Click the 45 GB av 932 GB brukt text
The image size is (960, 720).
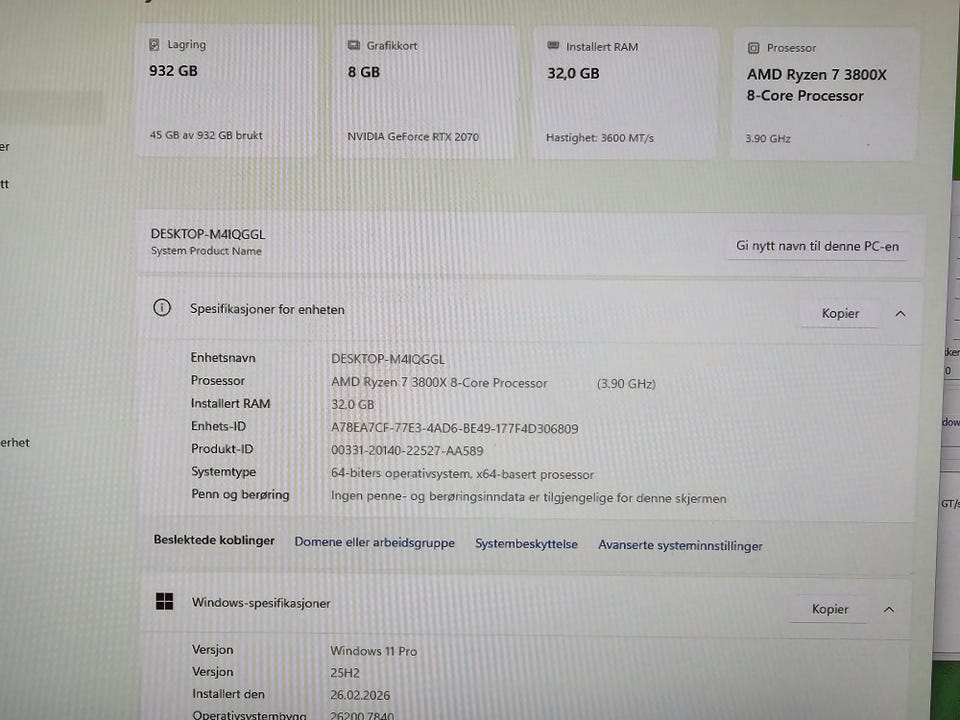(206, 135)
